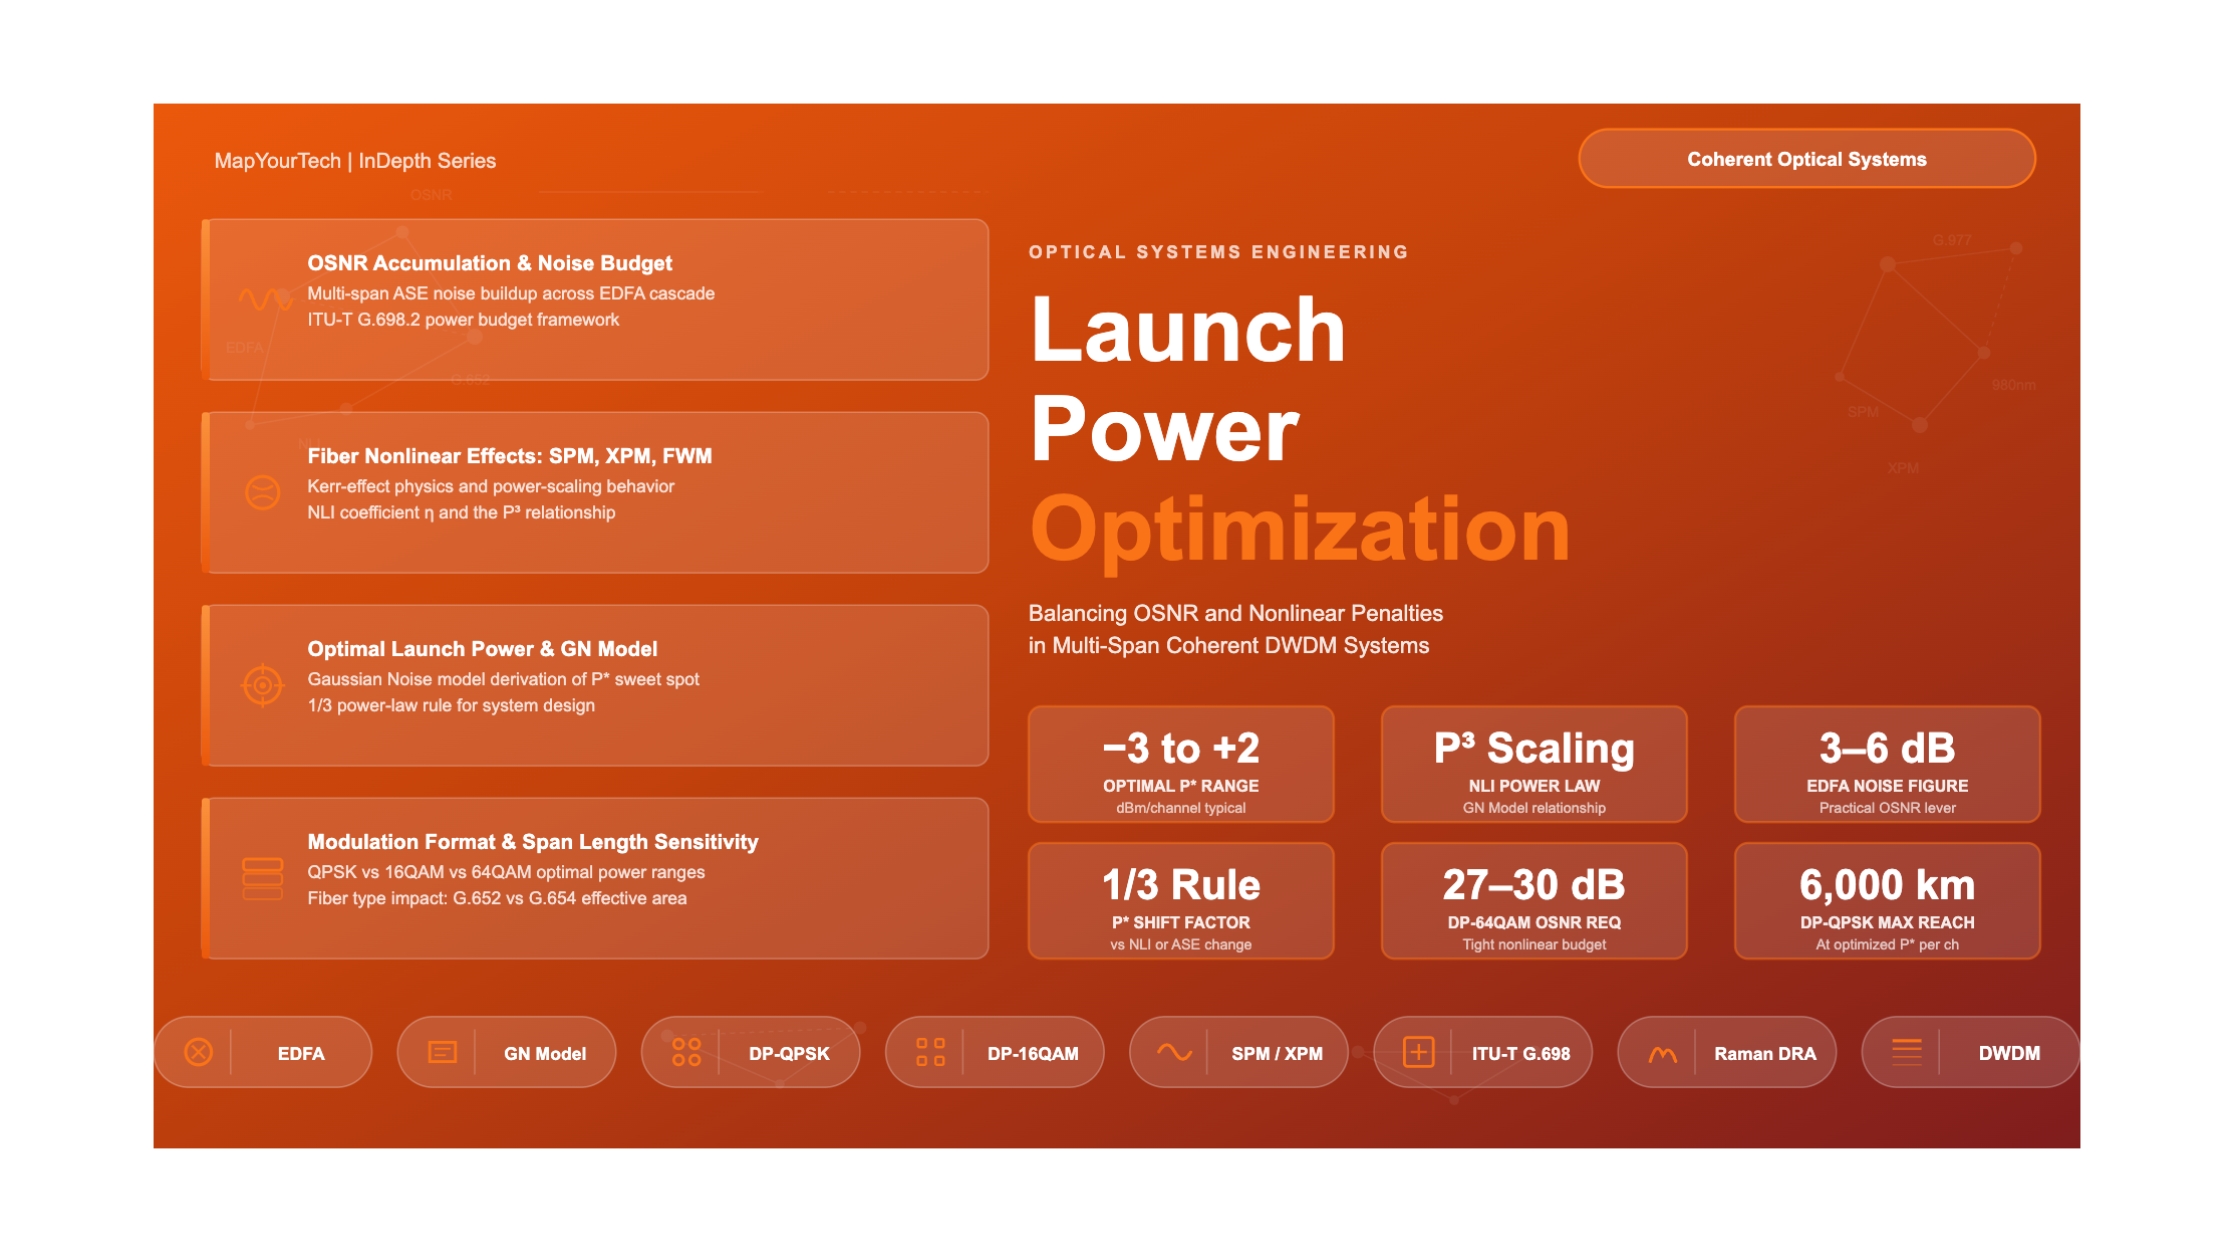Click the Modulation Format & Span Length Sensitivity heading

[x=533, y=843]
